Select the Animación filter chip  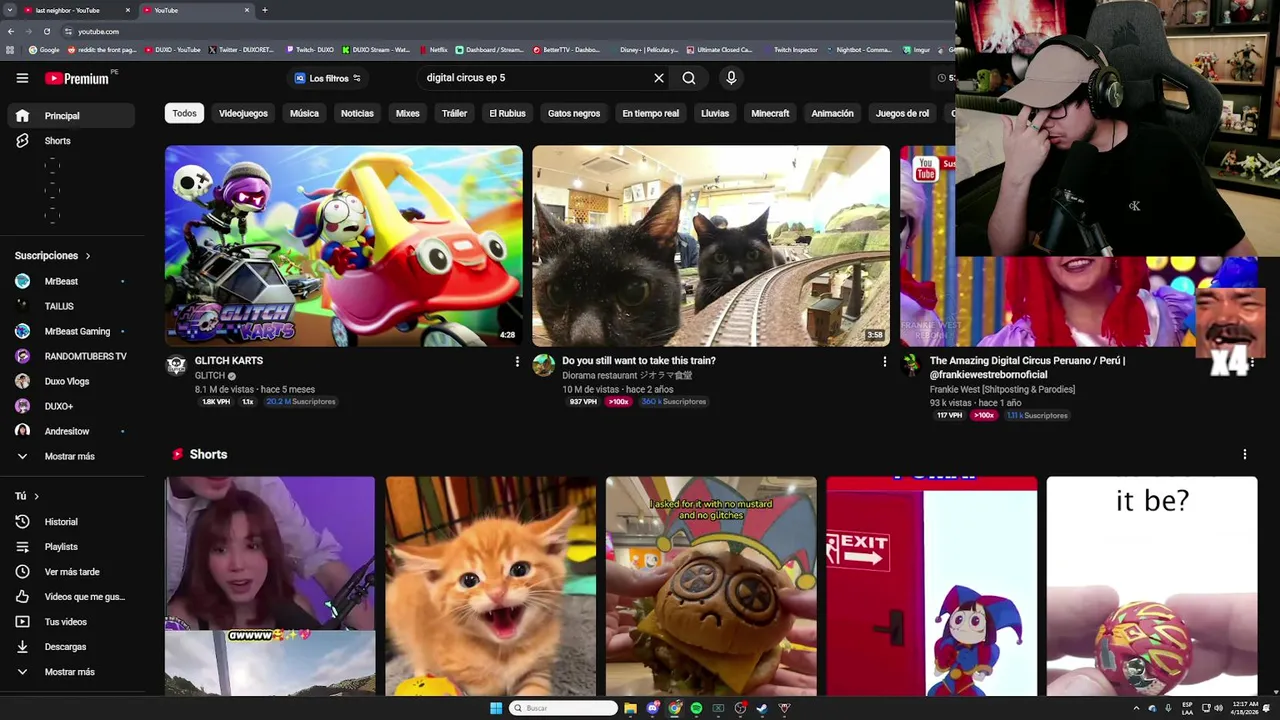click(x=832, y=114)
